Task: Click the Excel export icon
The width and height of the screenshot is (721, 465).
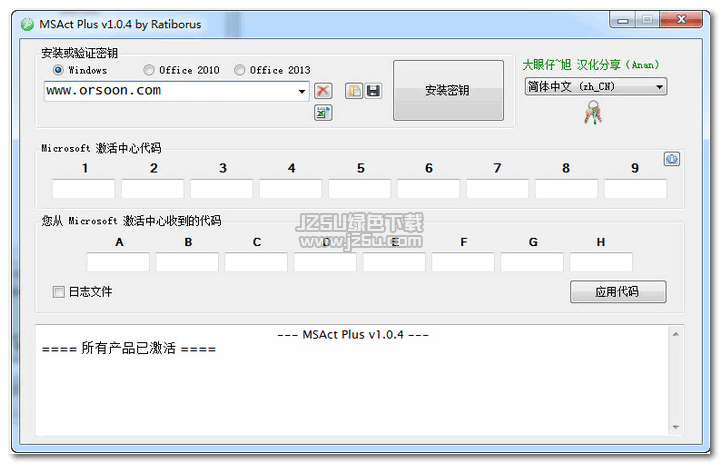Action: pyautogui.click(x=323, y=113)
